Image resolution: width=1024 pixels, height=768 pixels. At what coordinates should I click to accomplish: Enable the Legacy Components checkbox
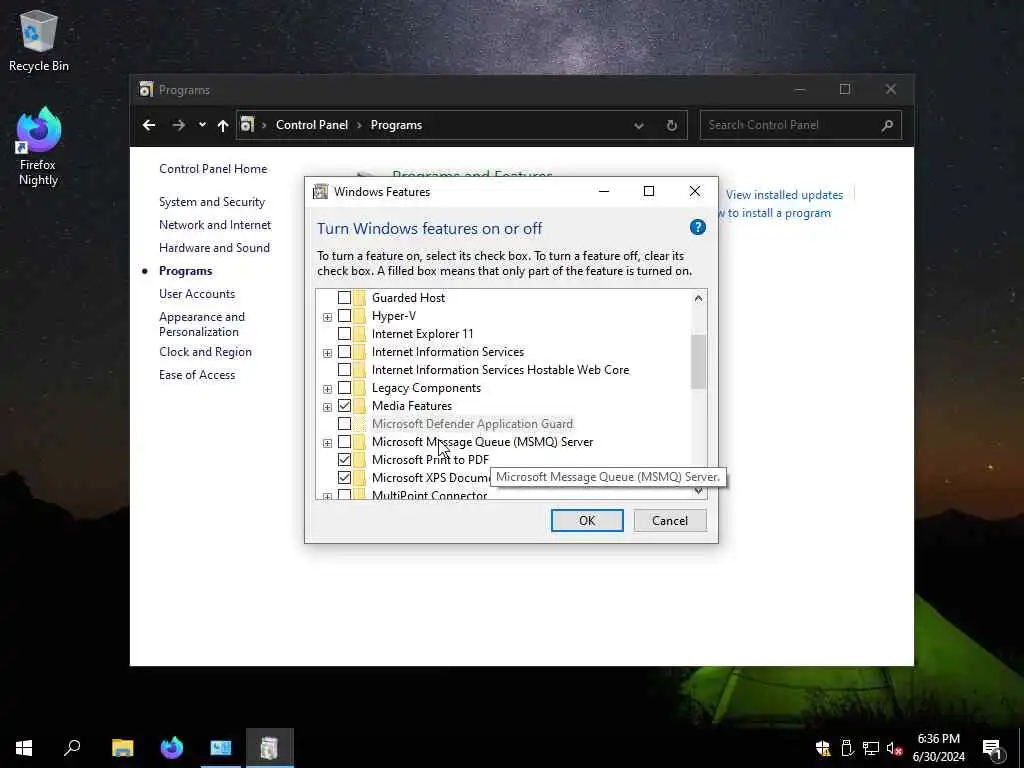tap(344, 388)
